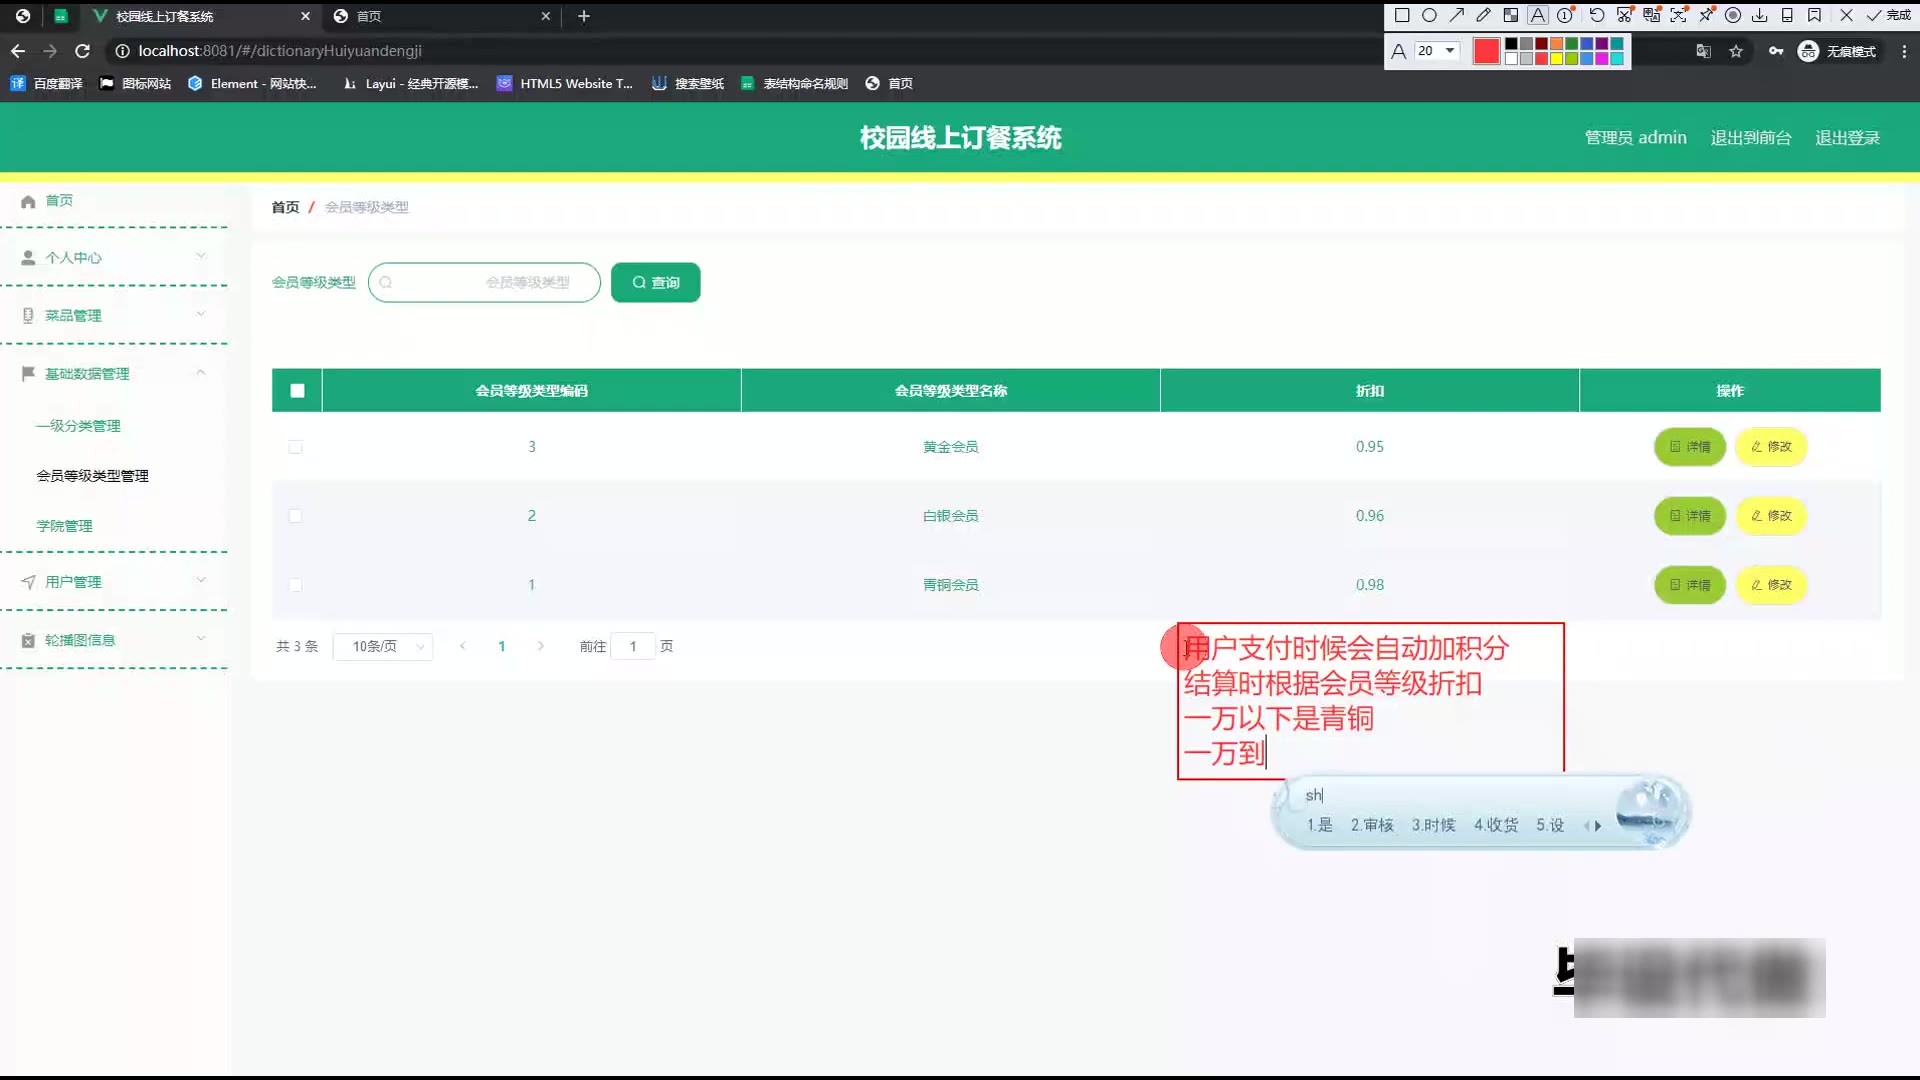This screenshot has width=1920, height=1080.
Task: Click the next page arrow in pagination
Action: [541, 647]
